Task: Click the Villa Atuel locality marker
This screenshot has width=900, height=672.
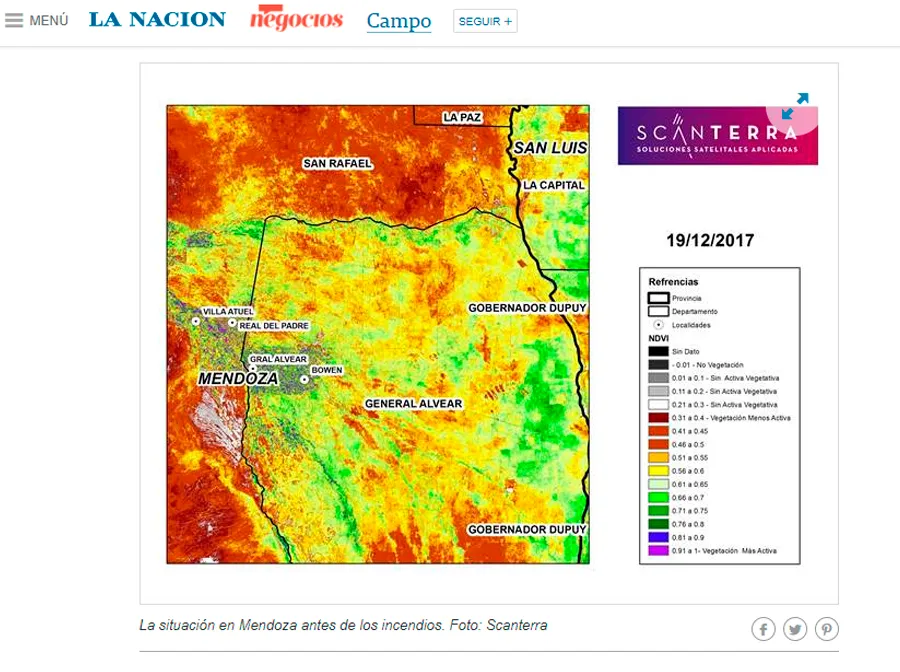Action: click(195, 322)
